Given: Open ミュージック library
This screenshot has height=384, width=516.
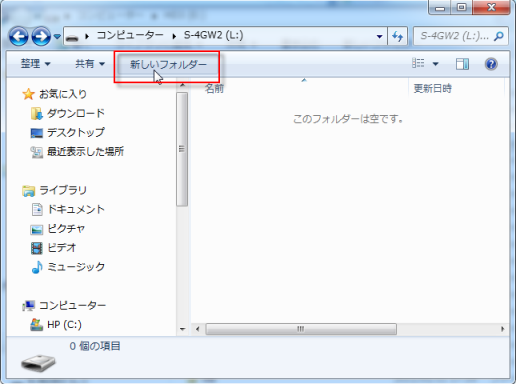Looking at the screenshot, I should [x=76, y=267].
